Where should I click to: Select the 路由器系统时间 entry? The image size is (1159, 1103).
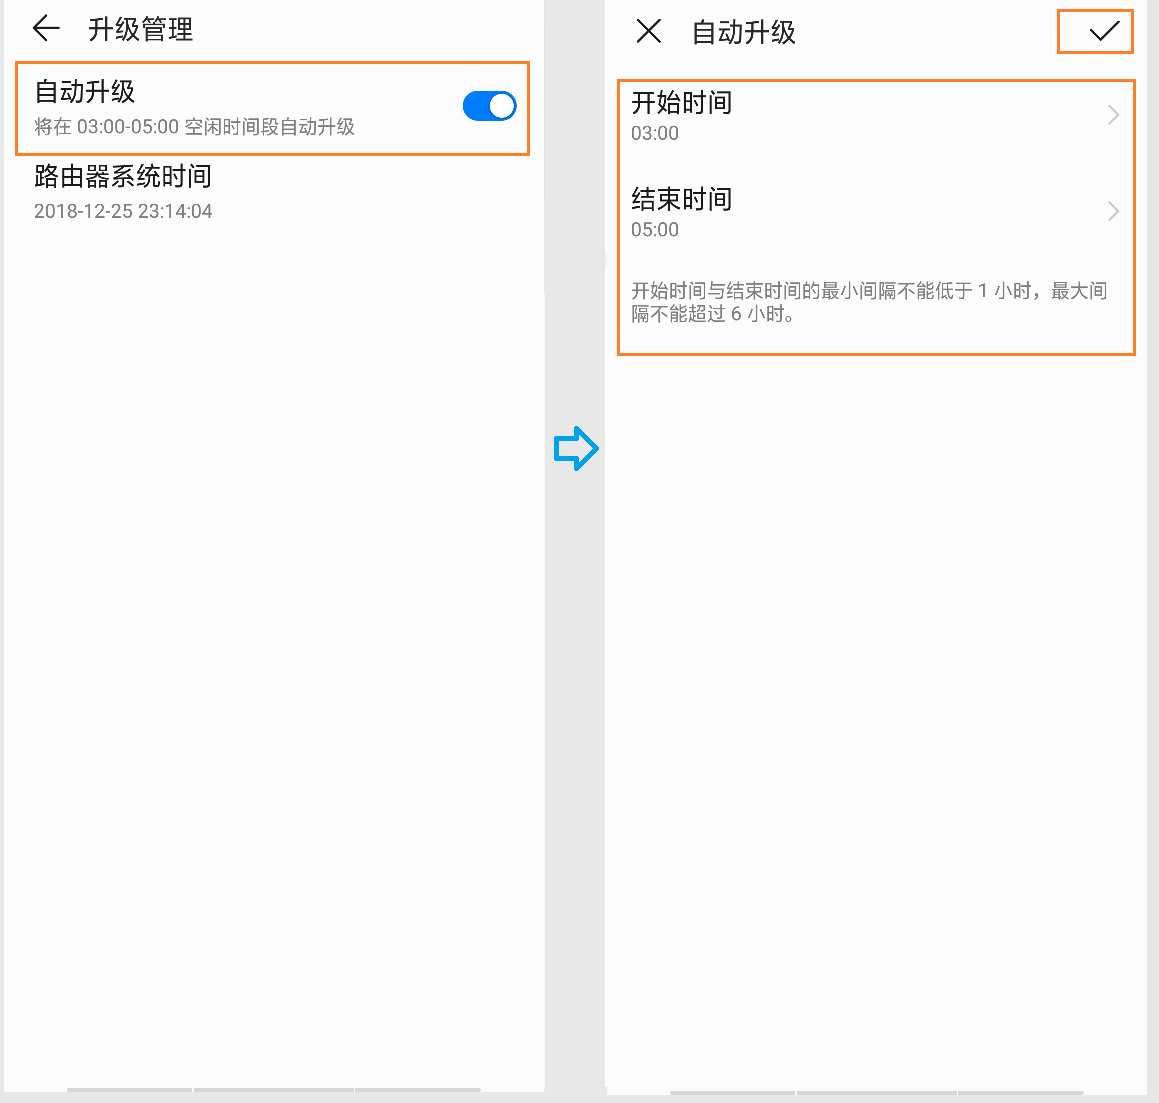(123, 177)
